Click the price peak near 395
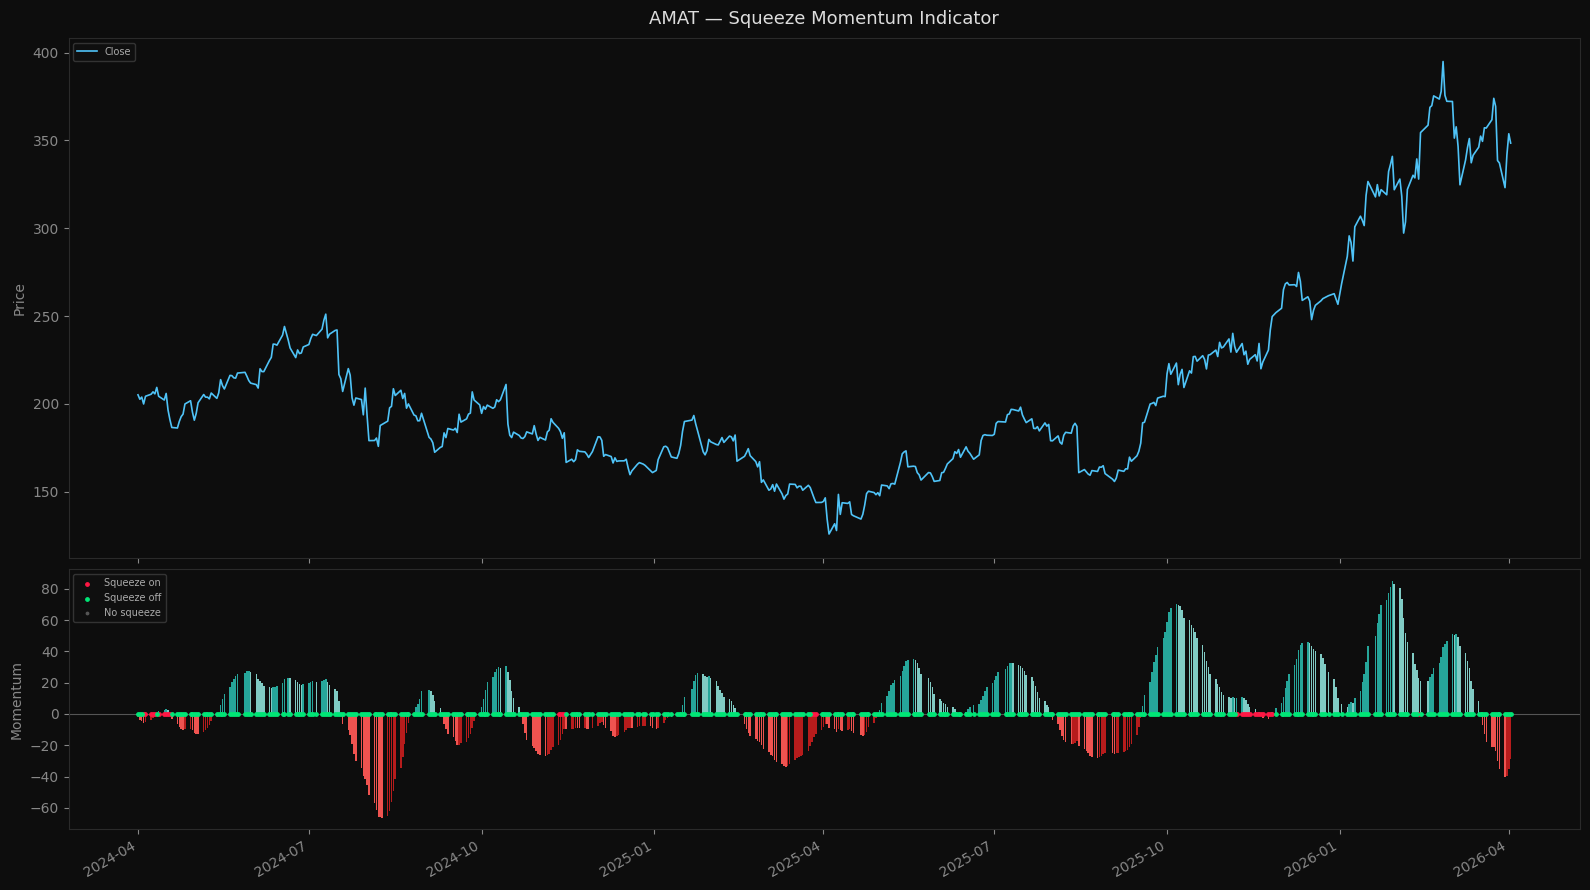The width and height of the screenshot is (1590, 890). [1442, 62]
